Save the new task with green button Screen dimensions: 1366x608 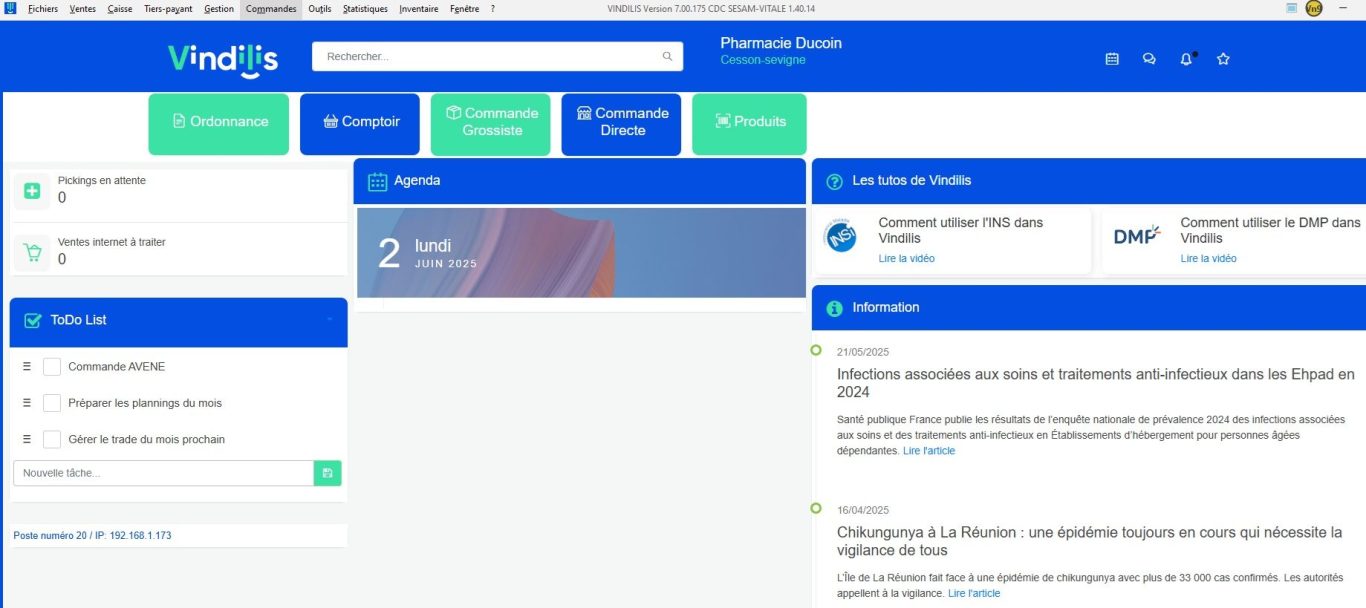pos(327,473)
